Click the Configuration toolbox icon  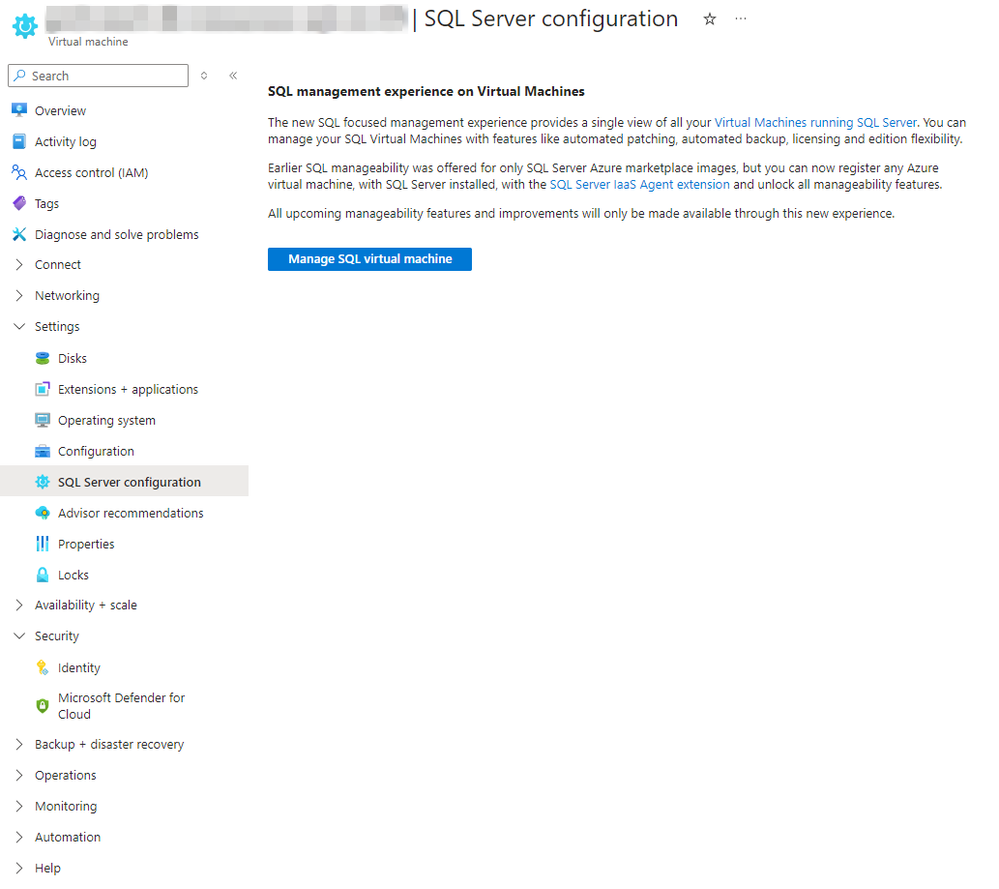pos(43,451)
